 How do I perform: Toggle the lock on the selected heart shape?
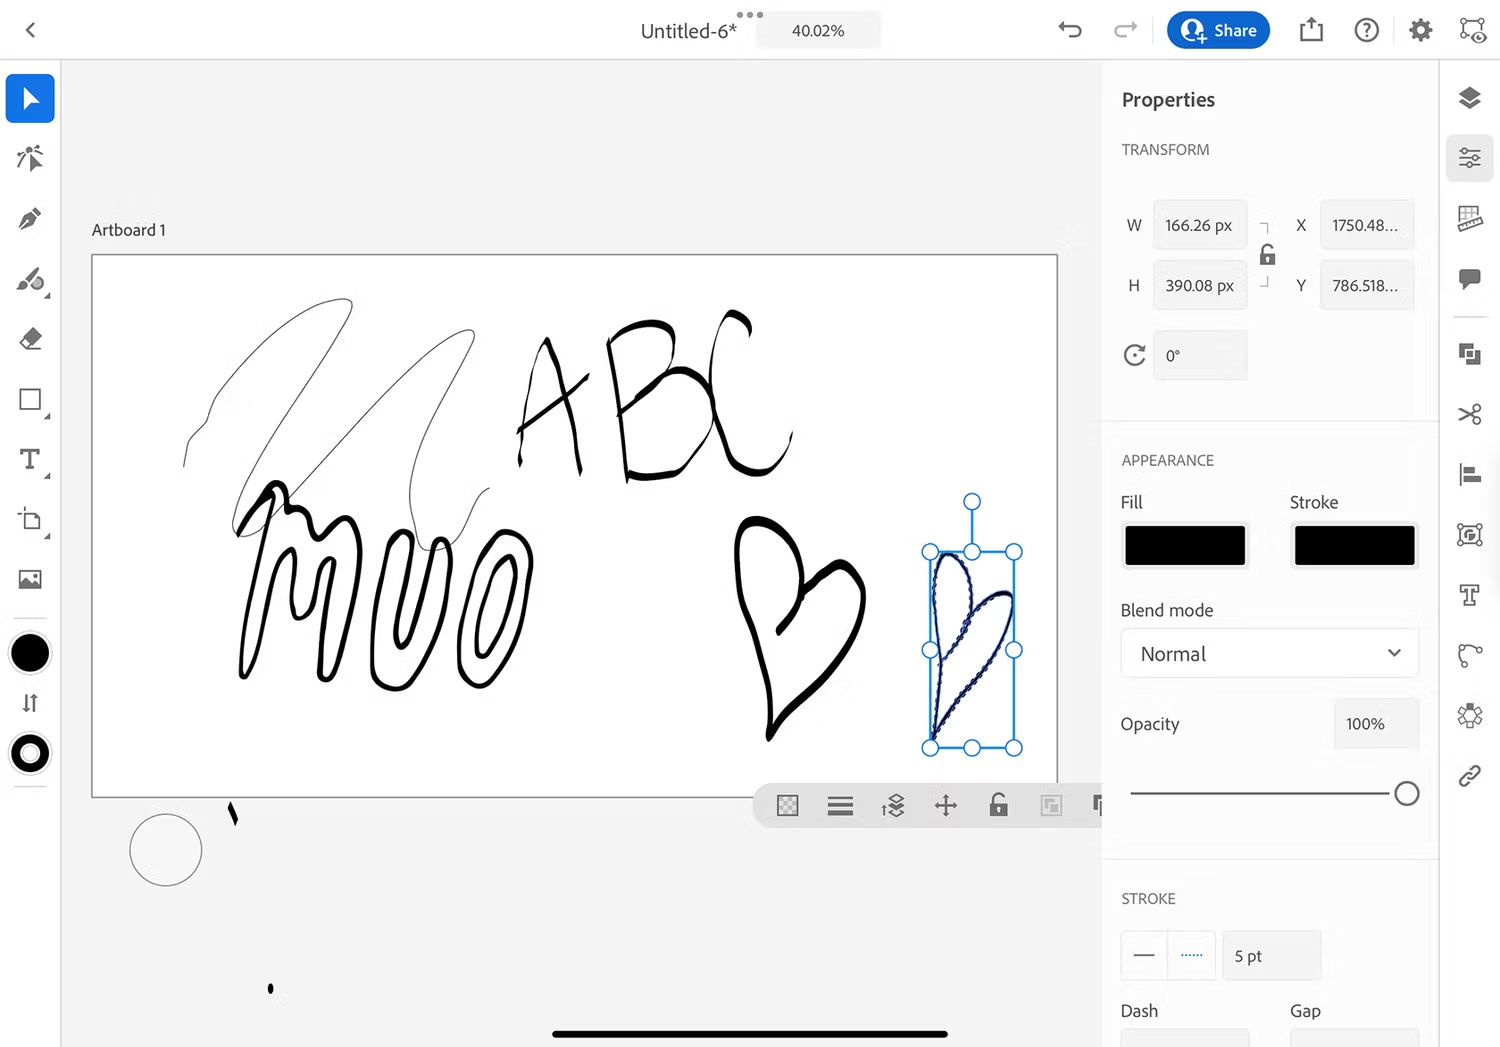click(997, 805)
